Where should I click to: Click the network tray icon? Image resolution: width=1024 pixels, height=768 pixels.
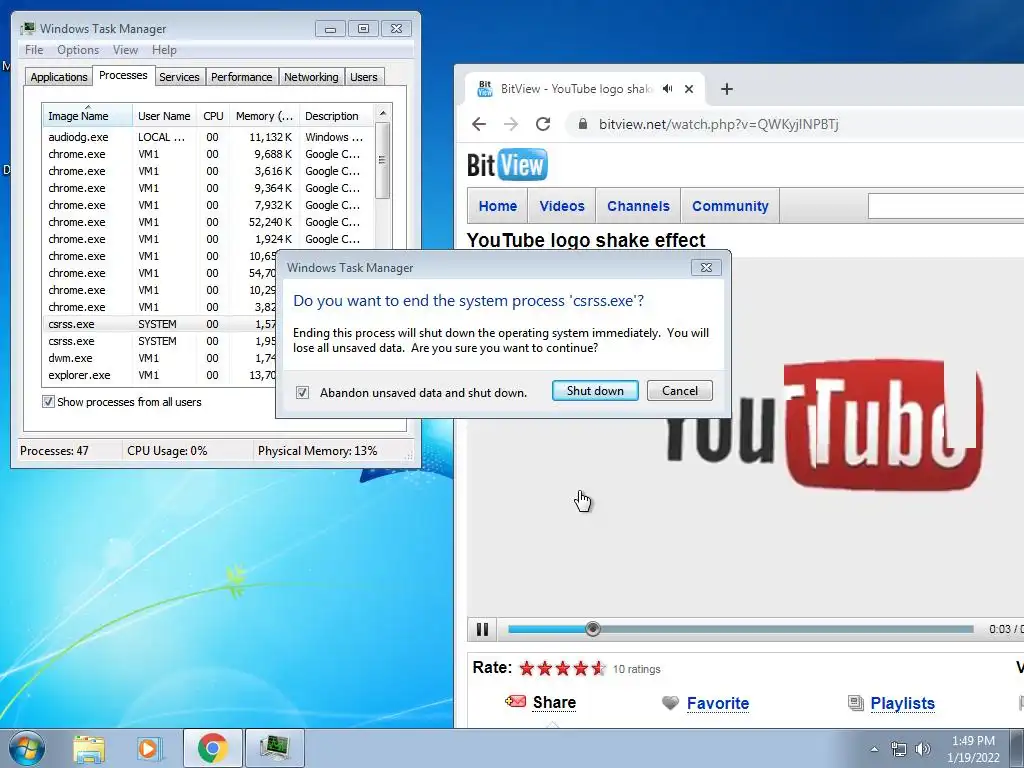(899, 749)
